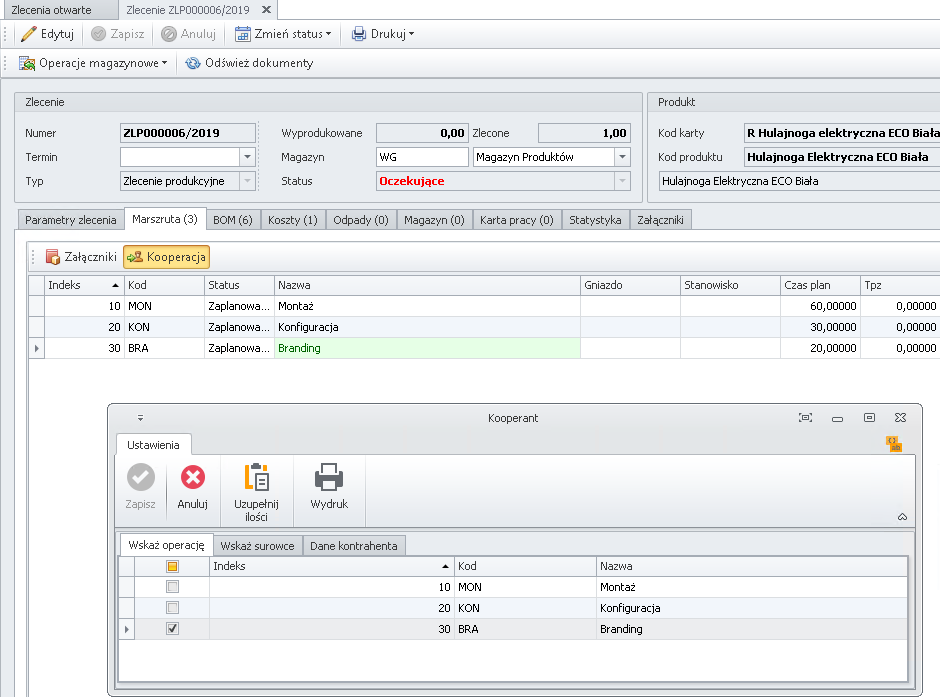Click the Anuluj toolbar icon
The image size is (940, 697).
169,34
